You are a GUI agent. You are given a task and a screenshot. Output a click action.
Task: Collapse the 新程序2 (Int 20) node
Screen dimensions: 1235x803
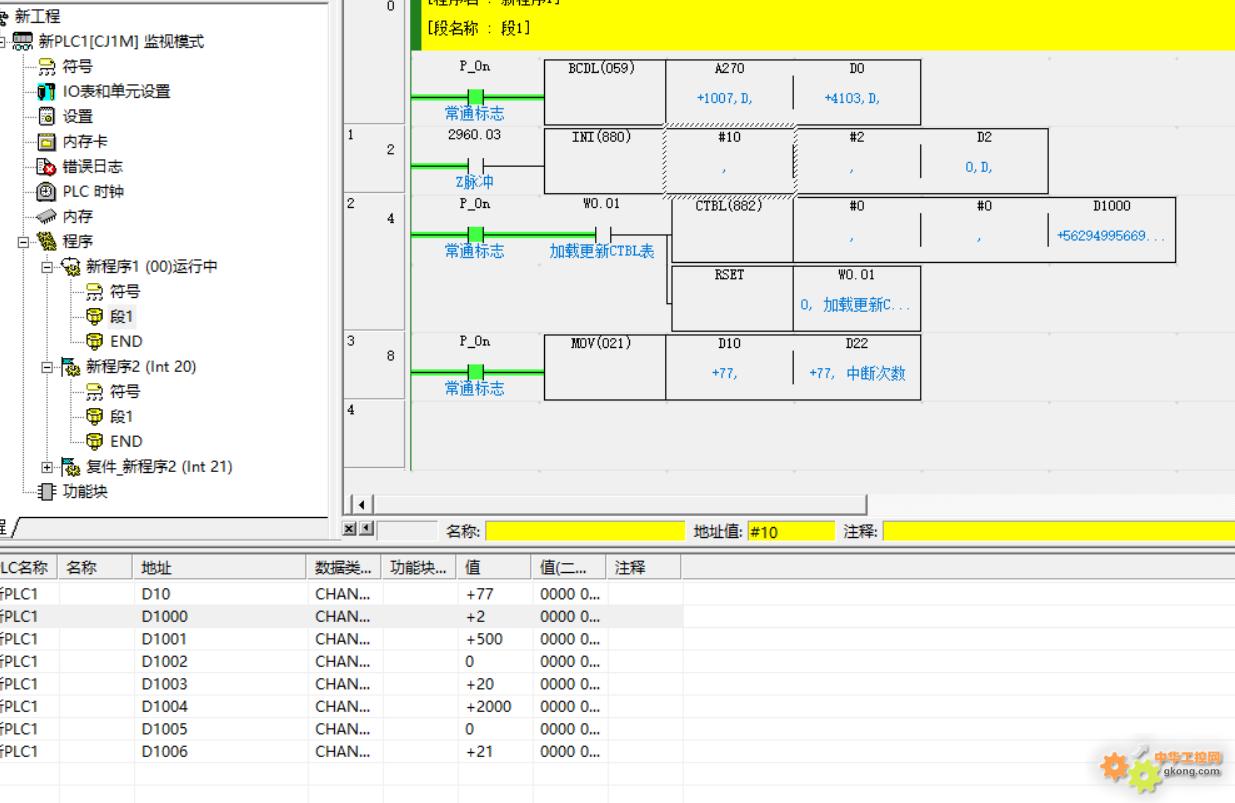pos(47,367)
